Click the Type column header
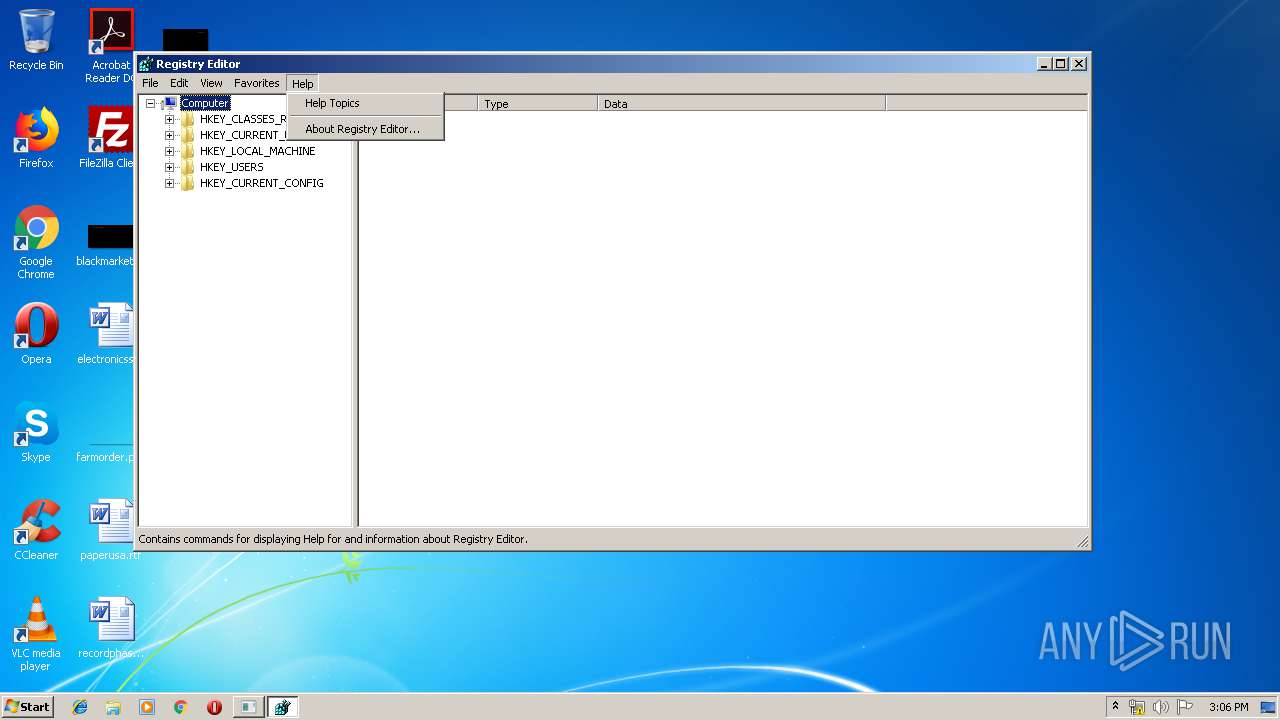1280x720 pixels. 538,104
